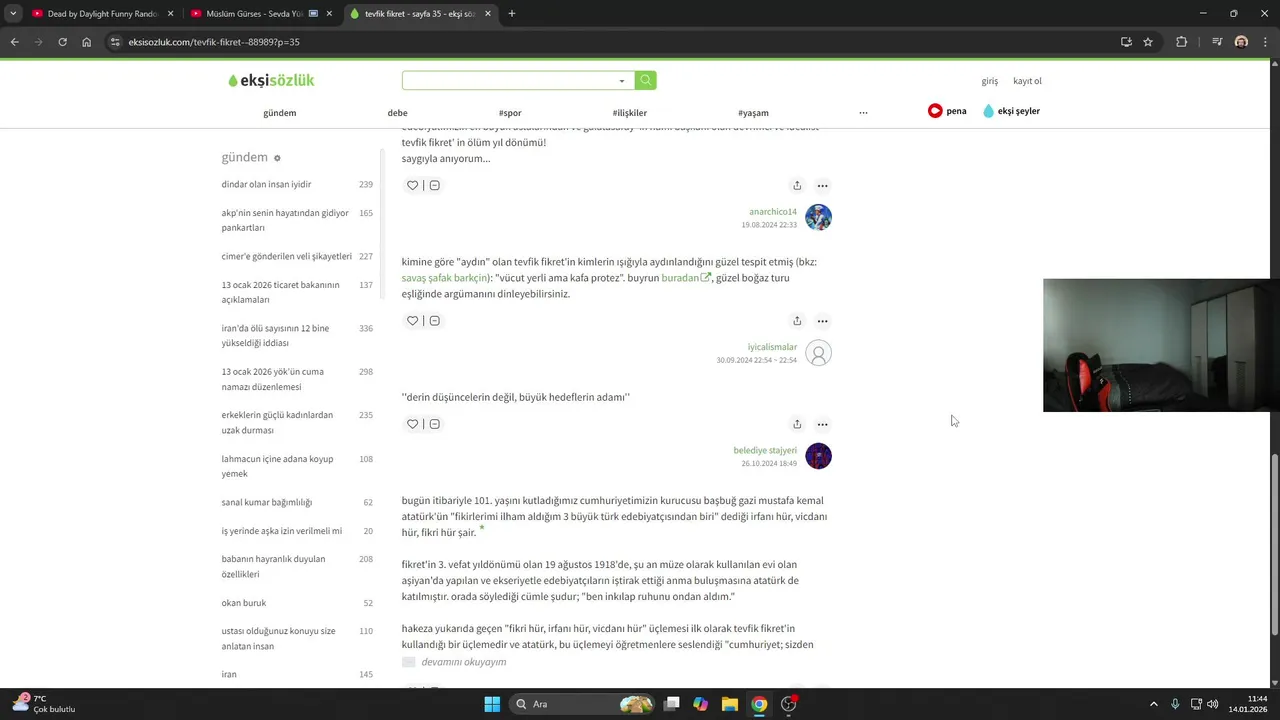Click belediye stajyeri's avatar picture
Viewport: 1280px width, 720px height.
818,456
